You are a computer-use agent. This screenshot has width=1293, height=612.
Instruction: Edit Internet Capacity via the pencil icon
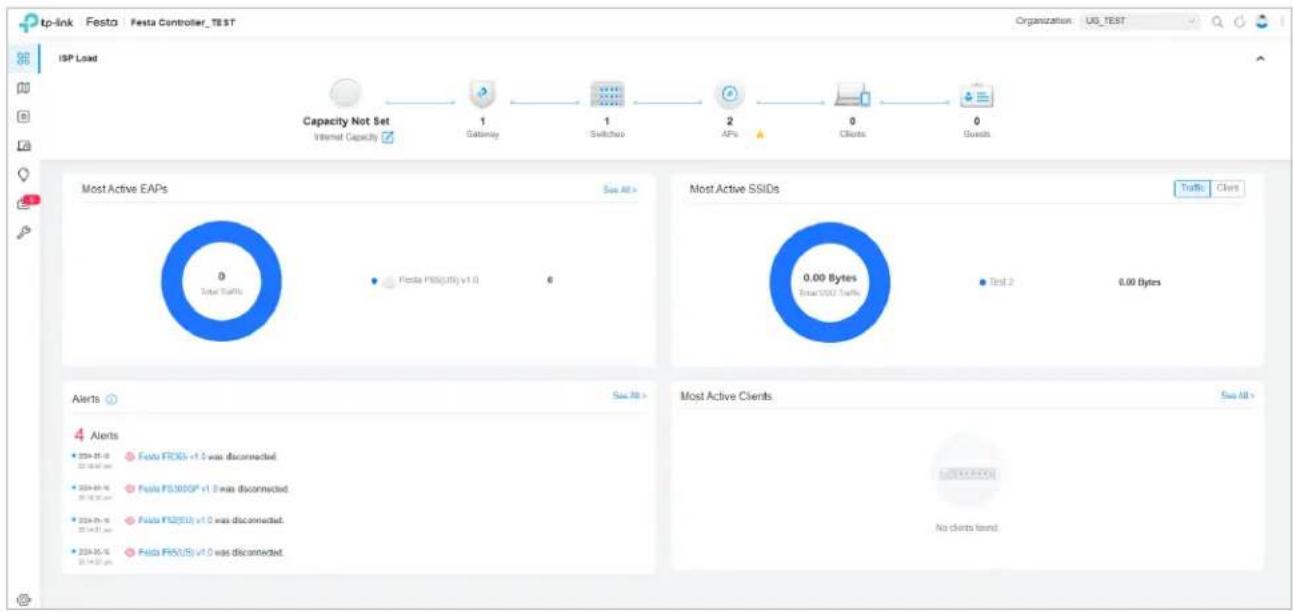coord(389,138)
